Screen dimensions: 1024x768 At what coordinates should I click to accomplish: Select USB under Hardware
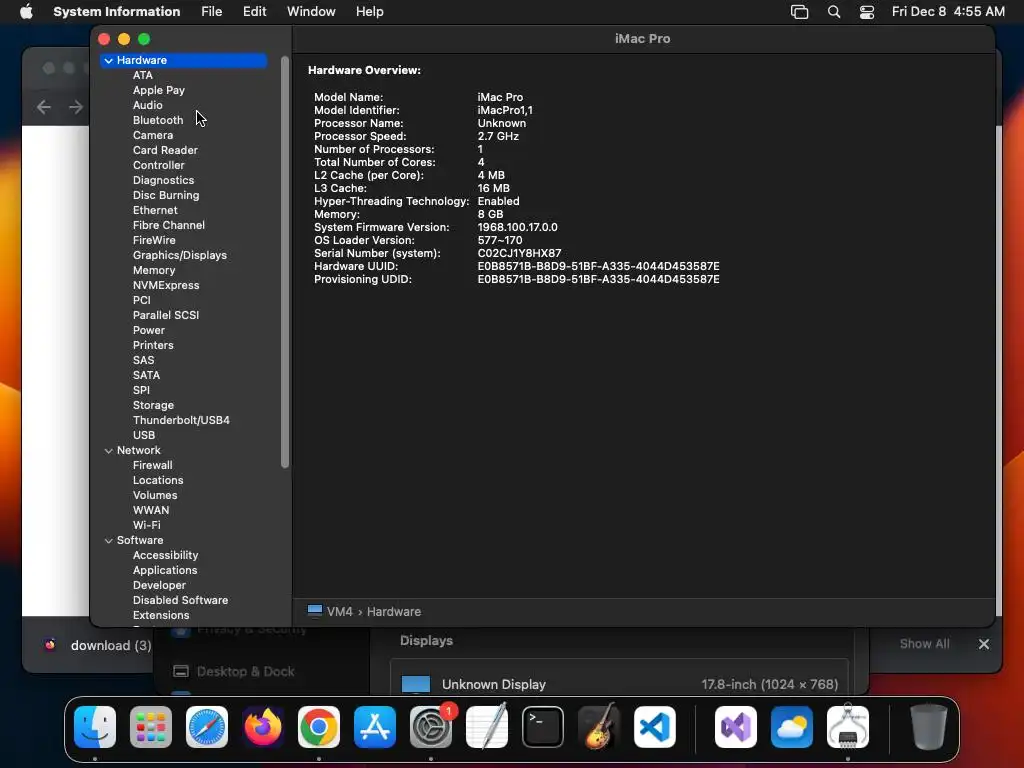[144, 436]
